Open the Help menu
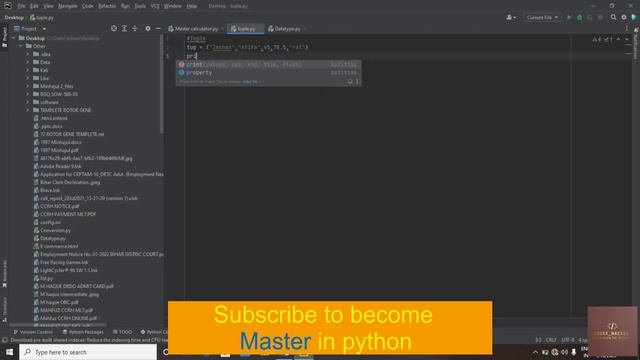Viewport: 640px width, 360px height. tap(191, 6)
